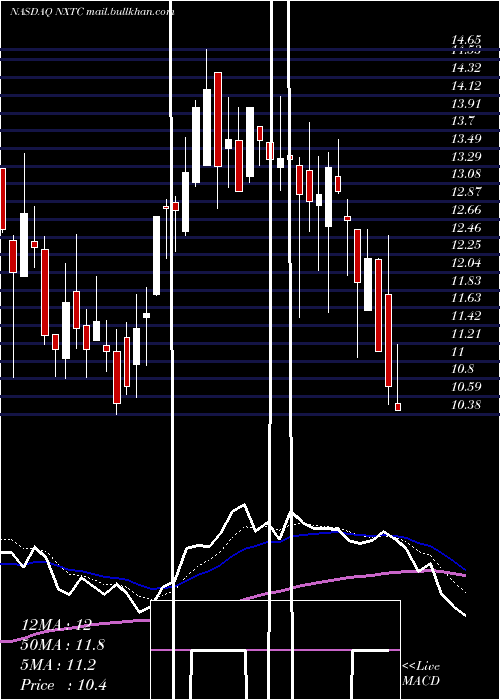Select the 13.49 price level label
The height and width of the screenshot is (700, 500).
(466, 139)
